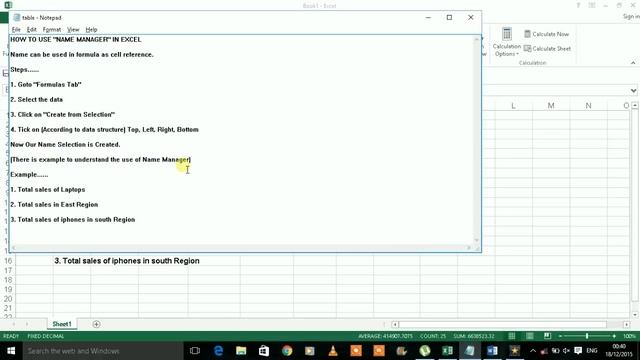Click the 100% zoom level in Excel
The height and width of the screenshot is (360, 640).
[629, 336]
